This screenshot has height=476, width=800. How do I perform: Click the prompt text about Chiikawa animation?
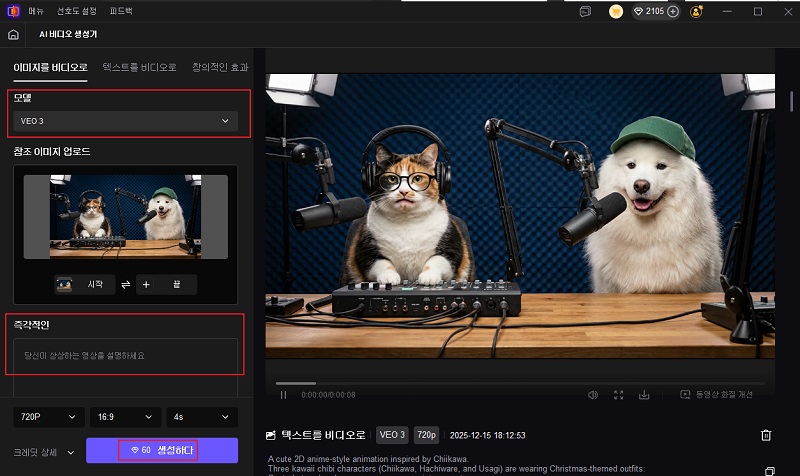456,464
